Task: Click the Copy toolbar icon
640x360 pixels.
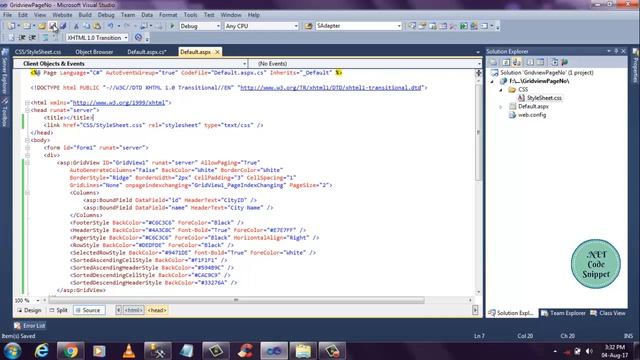Action: [87, 26]
